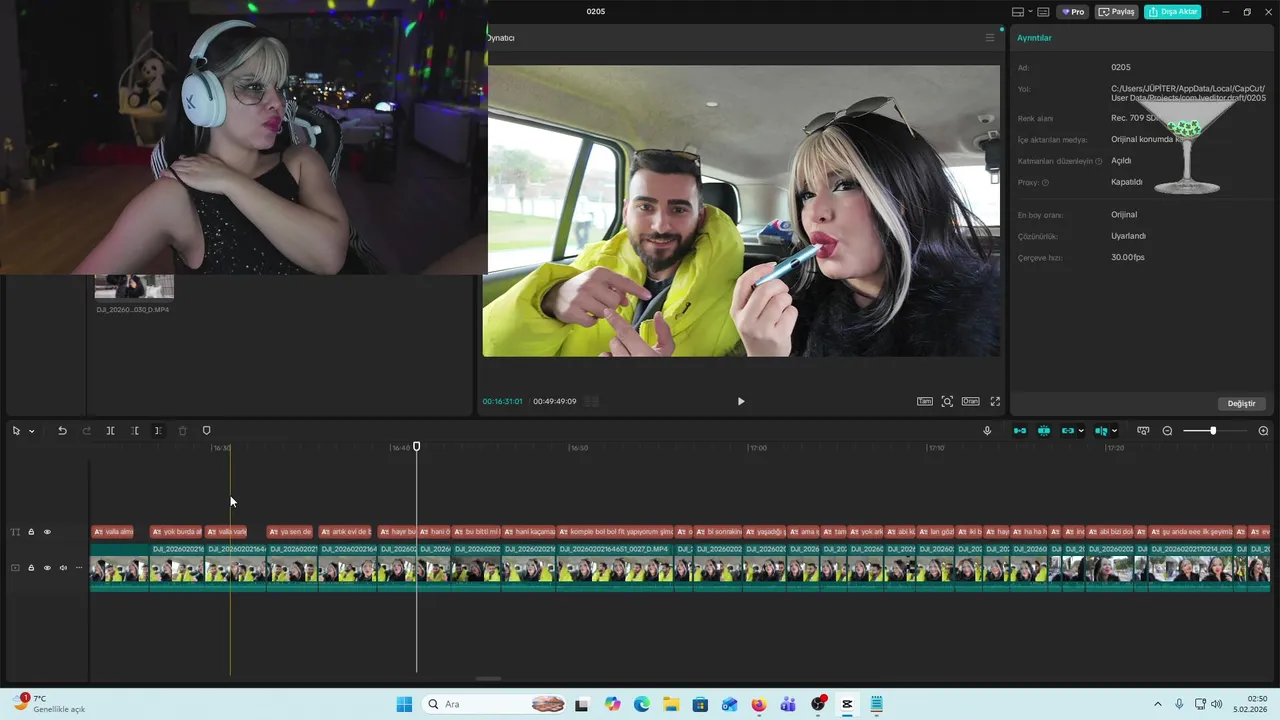
Task: Delete left part of clip at playhead
Action: [134, 431]
